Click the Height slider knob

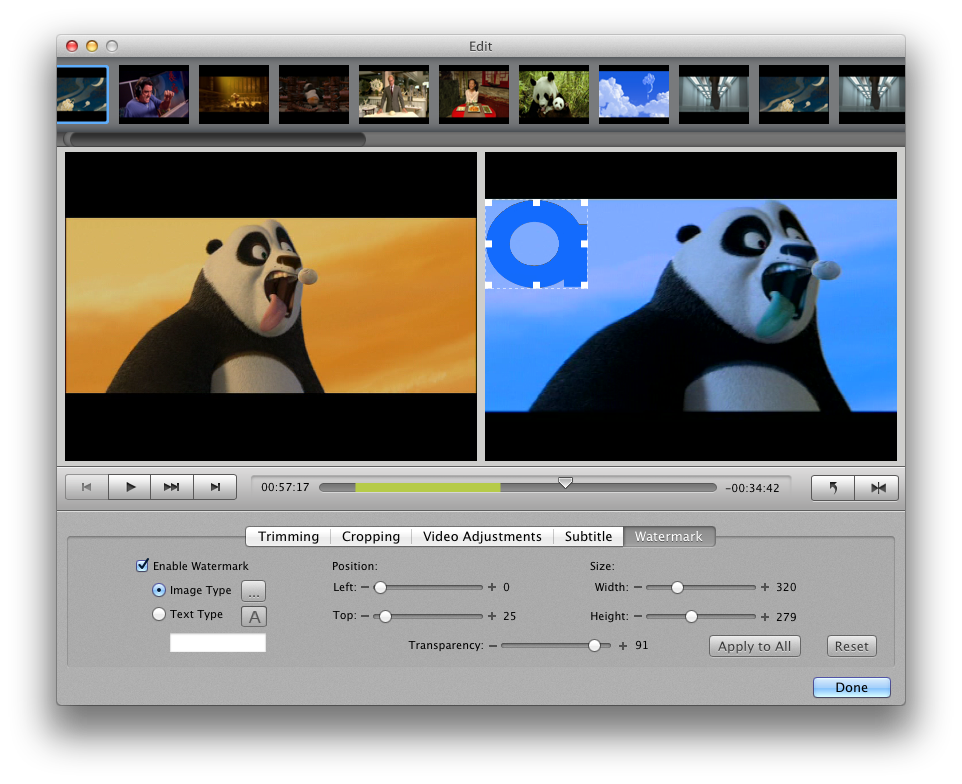click(x=691, y=617)
